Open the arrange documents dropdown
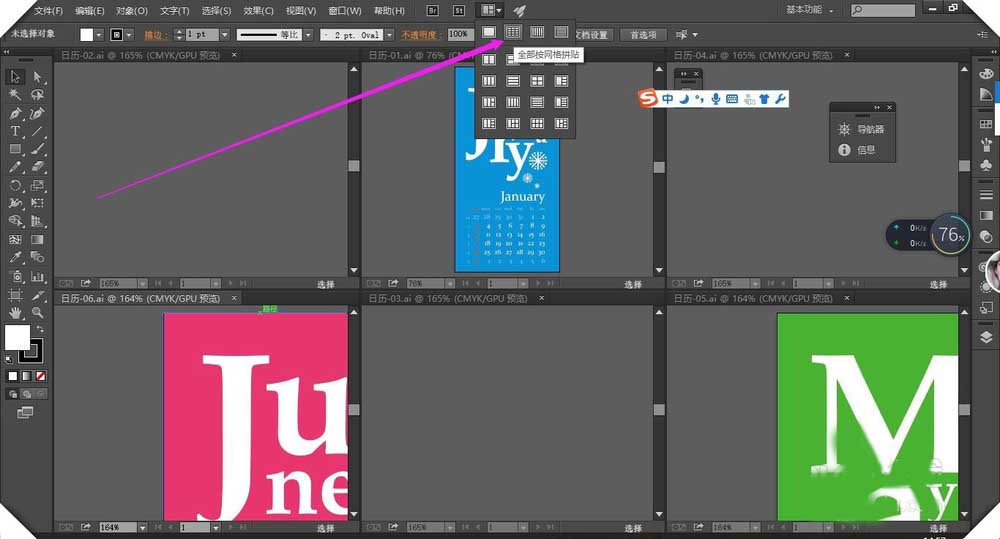The width and height of the screenshot is (1000, 539). coord(491,10)
